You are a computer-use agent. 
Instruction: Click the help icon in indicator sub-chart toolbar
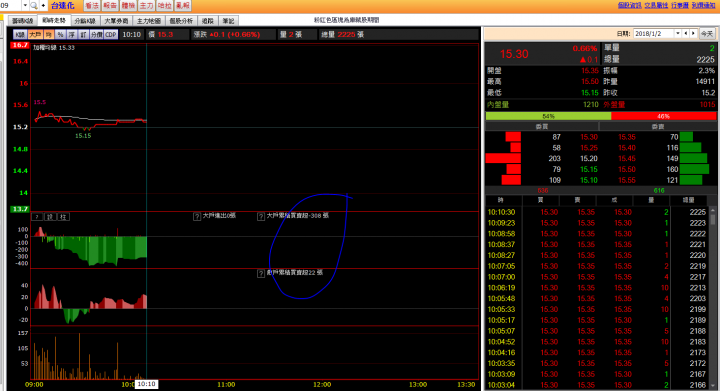[x=37, y=217]
